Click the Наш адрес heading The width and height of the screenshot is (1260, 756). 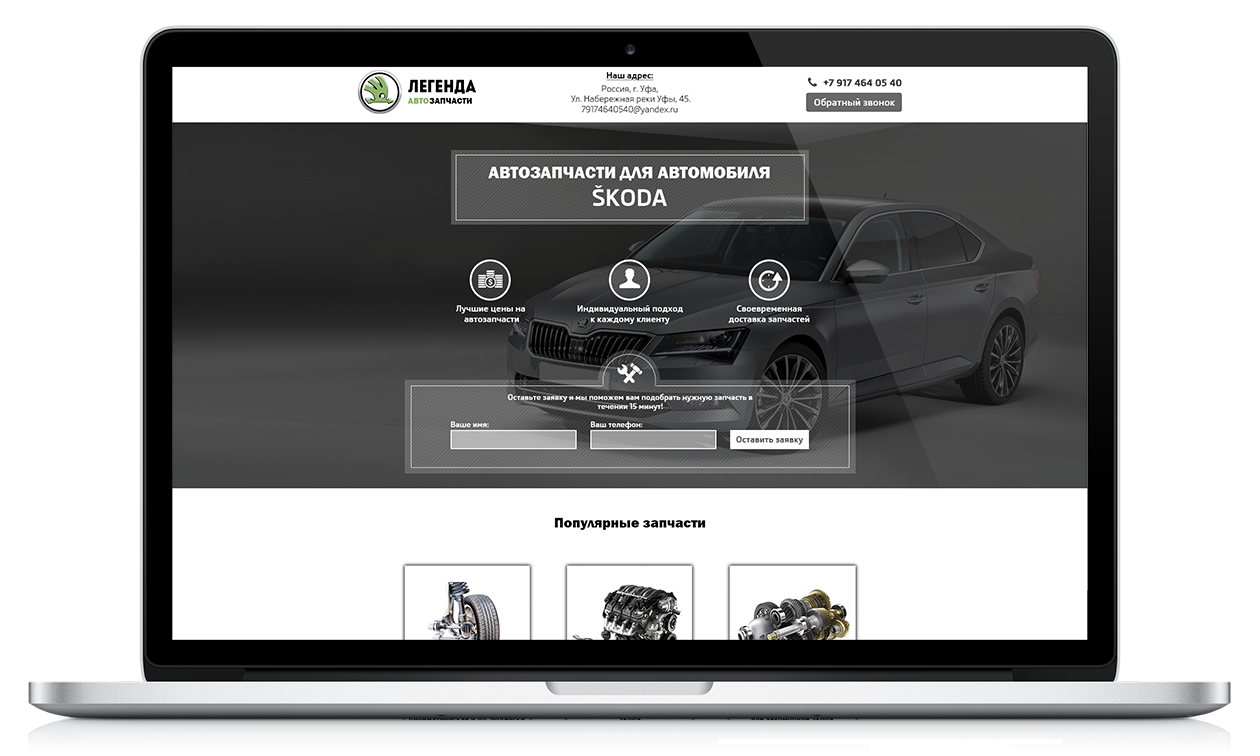coord(630,76)
